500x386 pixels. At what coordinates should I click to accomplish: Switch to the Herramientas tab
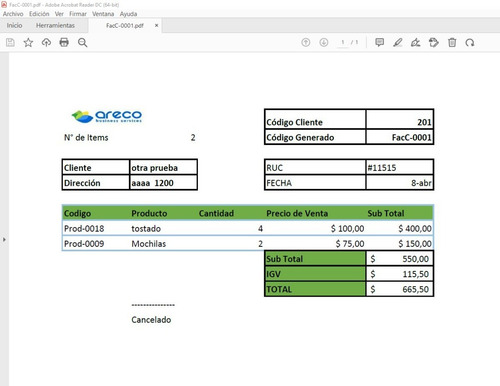click(55, 26)
